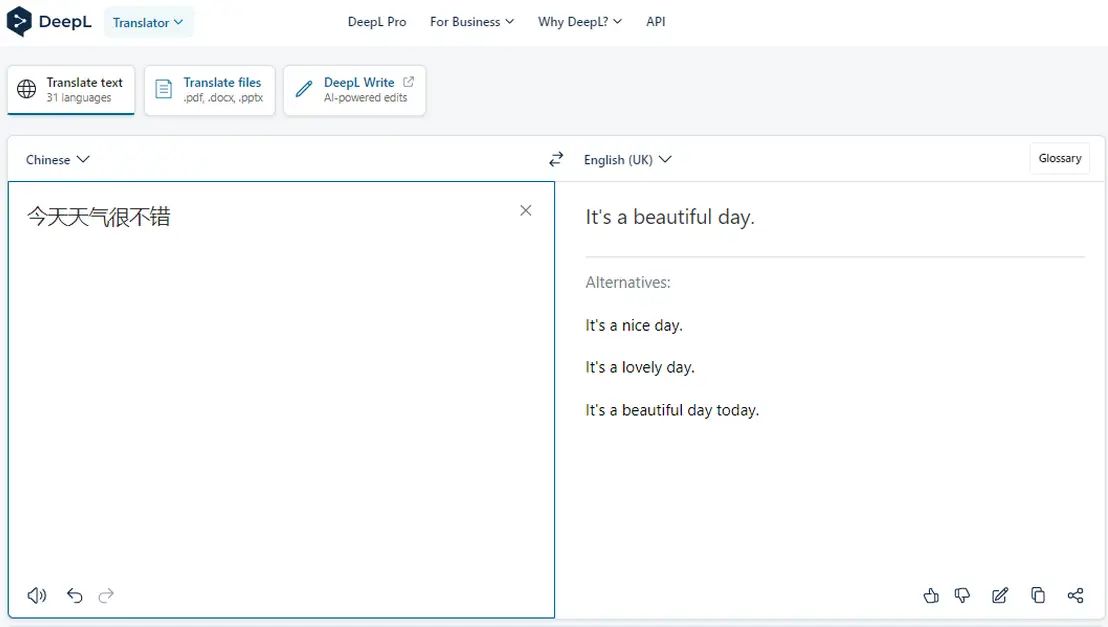The width and height of the screenshot is (1108, 627).
Task: Expand the Why DeepL? menu
Action: click(x=580, y=22)
